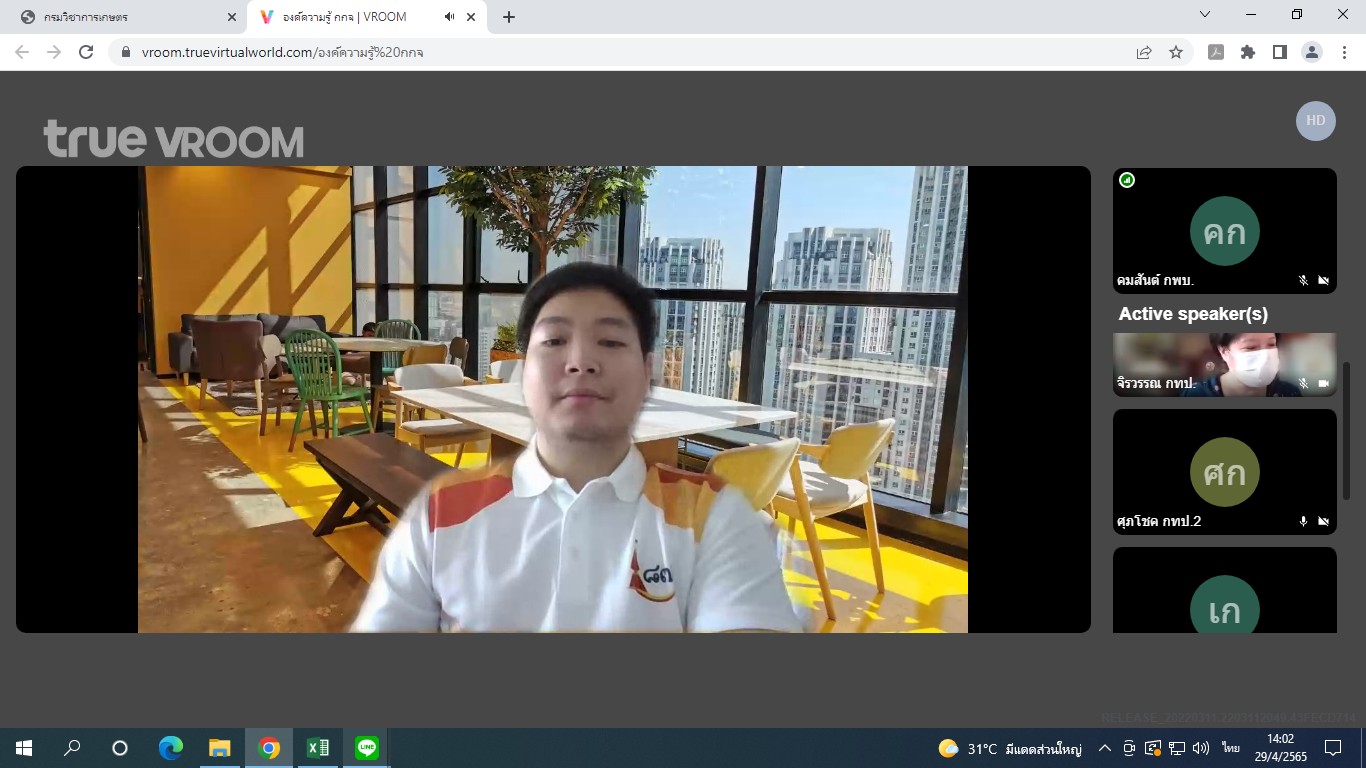Image resolution: width=1366 pixels, height=768 pixels.
Task: Toggle camera icon on จิรวรรณ กทป. tile
Action: (x=1323, y=383)
